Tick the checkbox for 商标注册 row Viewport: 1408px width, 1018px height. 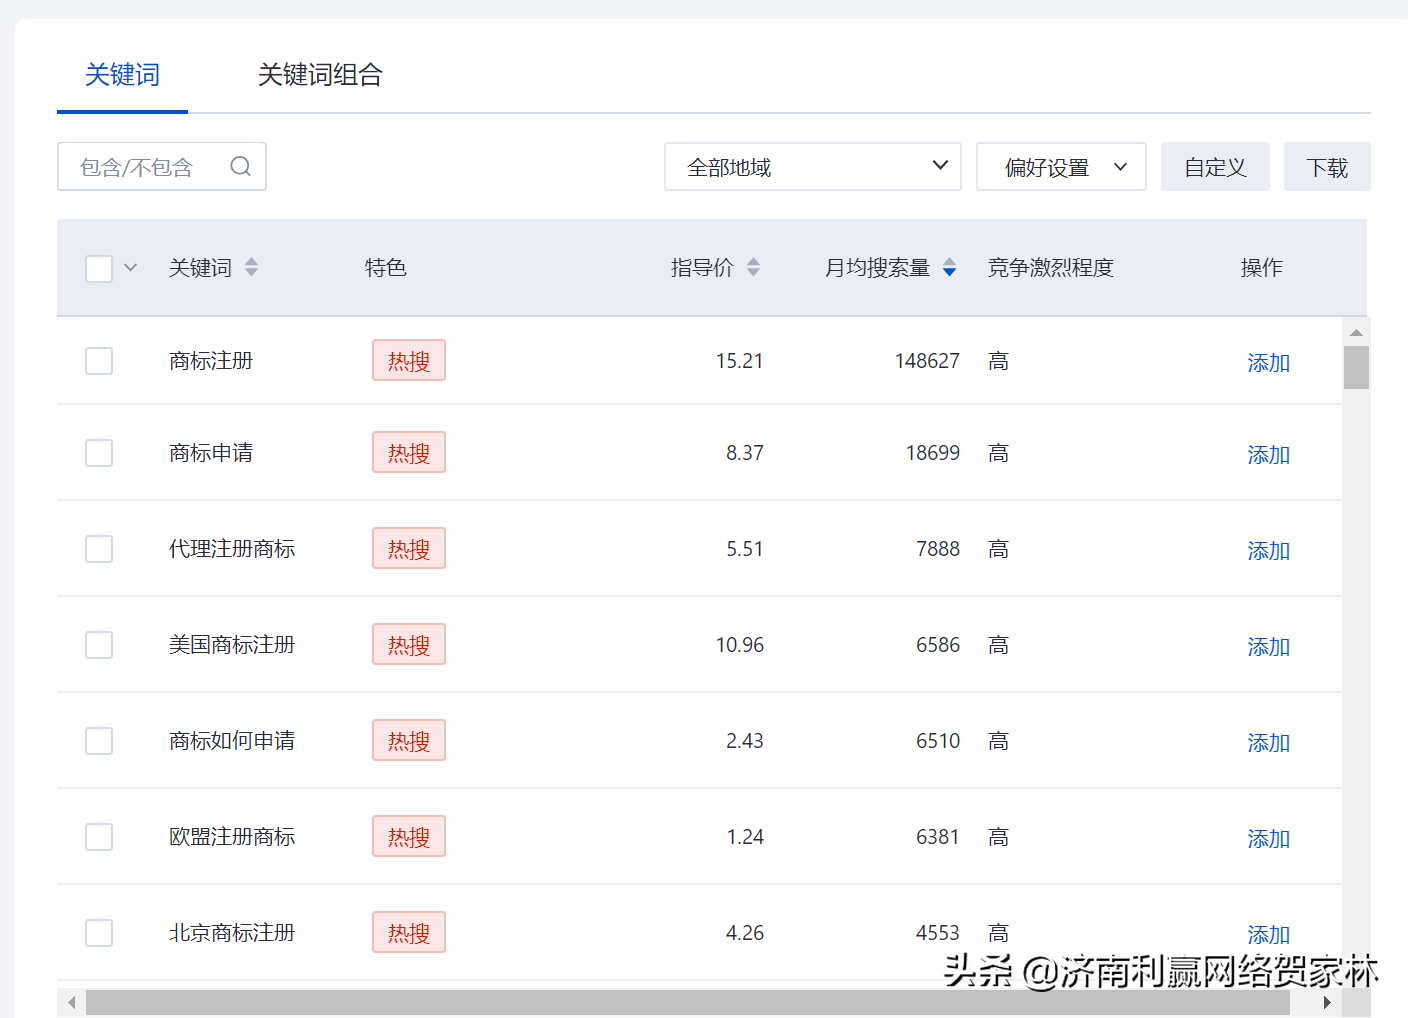[98, 360]
